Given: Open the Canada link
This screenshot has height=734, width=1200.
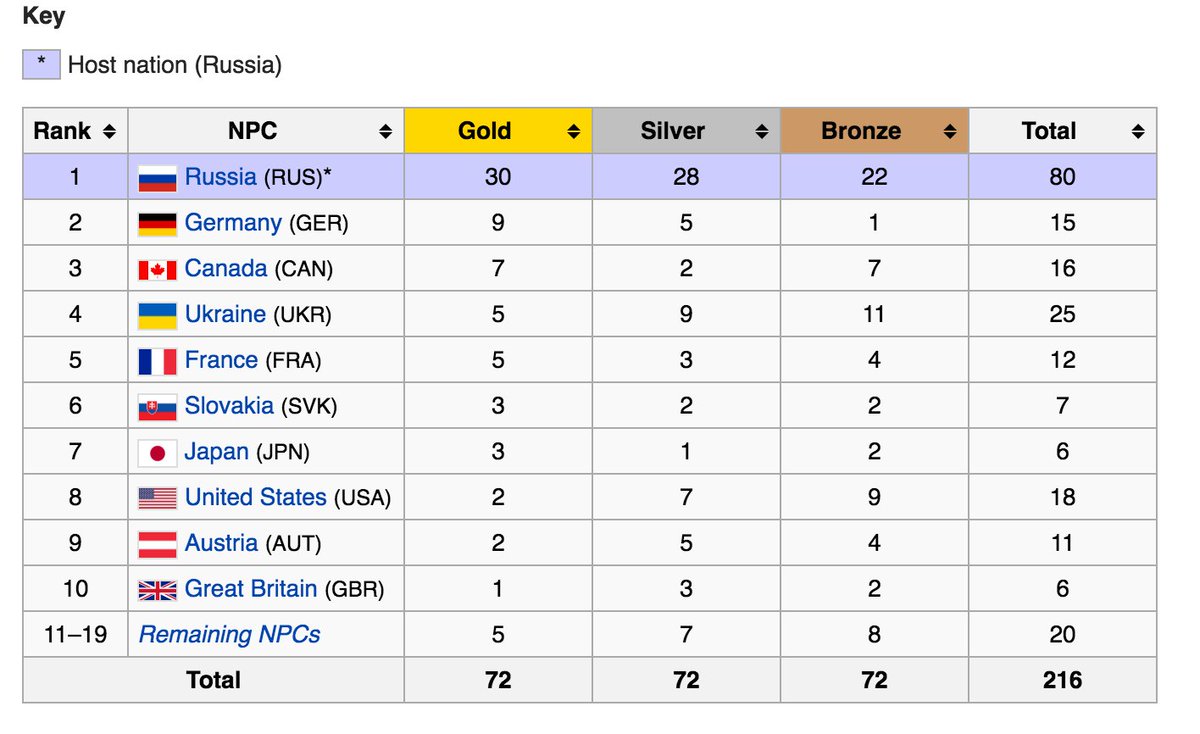Looking at the screenshot, I should tap(226, 269).
